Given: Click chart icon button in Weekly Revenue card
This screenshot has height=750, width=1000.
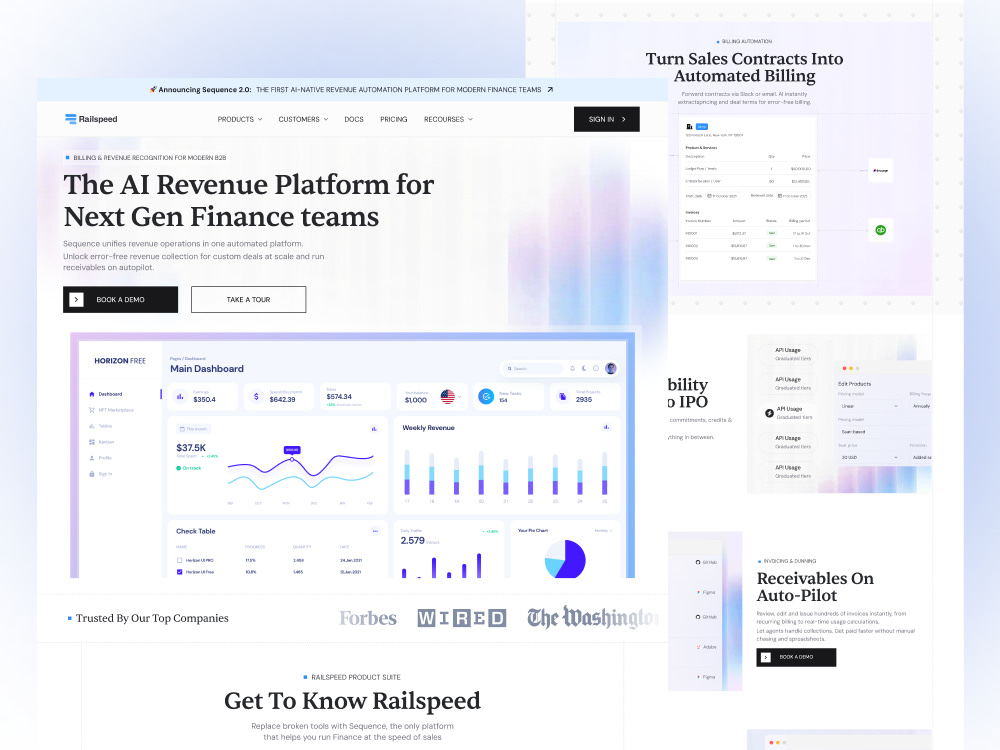Looking at the screenshot, I should coord(607,427).
